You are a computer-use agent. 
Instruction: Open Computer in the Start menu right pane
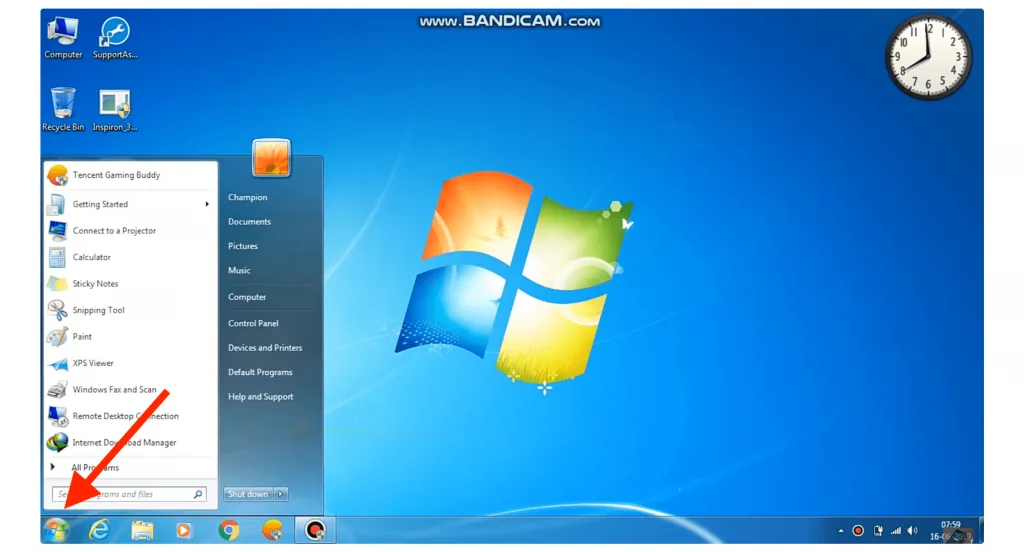click(x=247, y=297)
